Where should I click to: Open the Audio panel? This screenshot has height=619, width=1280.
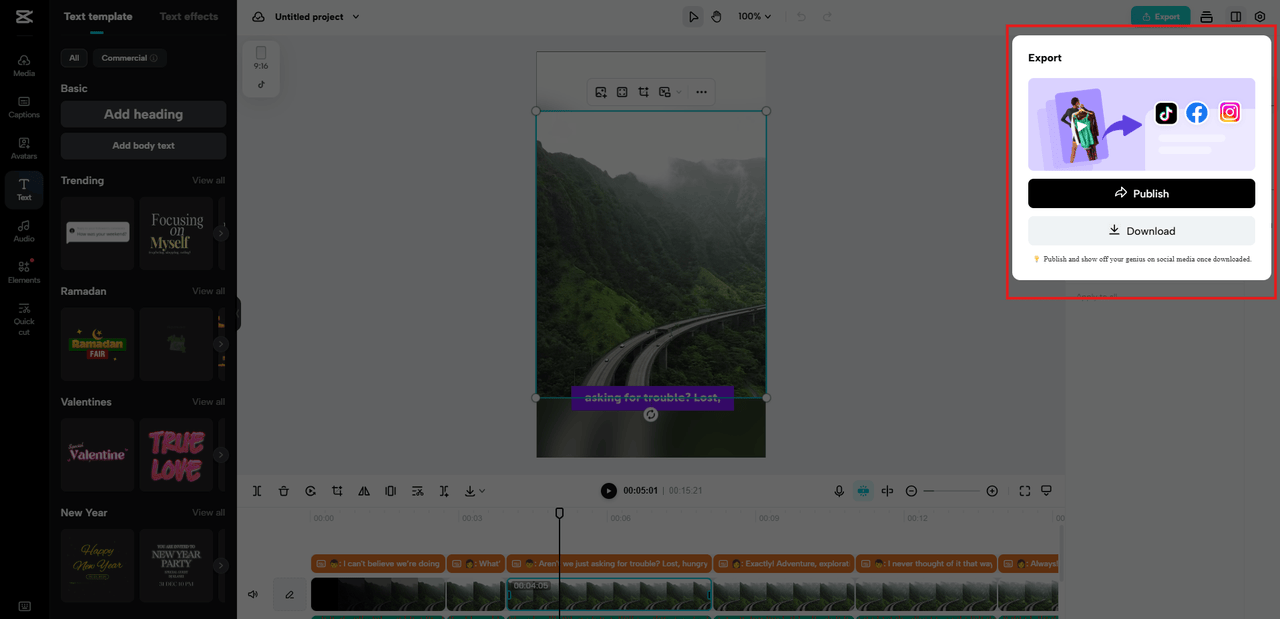[24, 231]
